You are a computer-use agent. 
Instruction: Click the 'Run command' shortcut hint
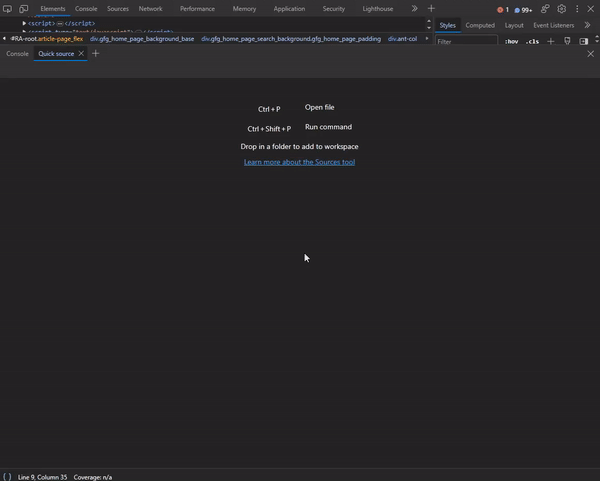click(x=328, y=127)
